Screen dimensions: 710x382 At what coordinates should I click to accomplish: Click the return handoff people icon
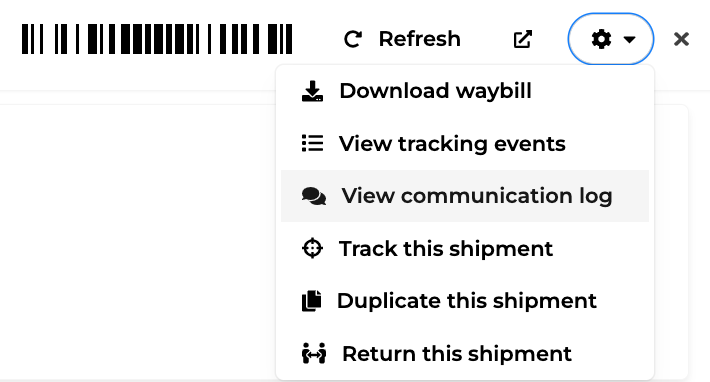(314, 353)
